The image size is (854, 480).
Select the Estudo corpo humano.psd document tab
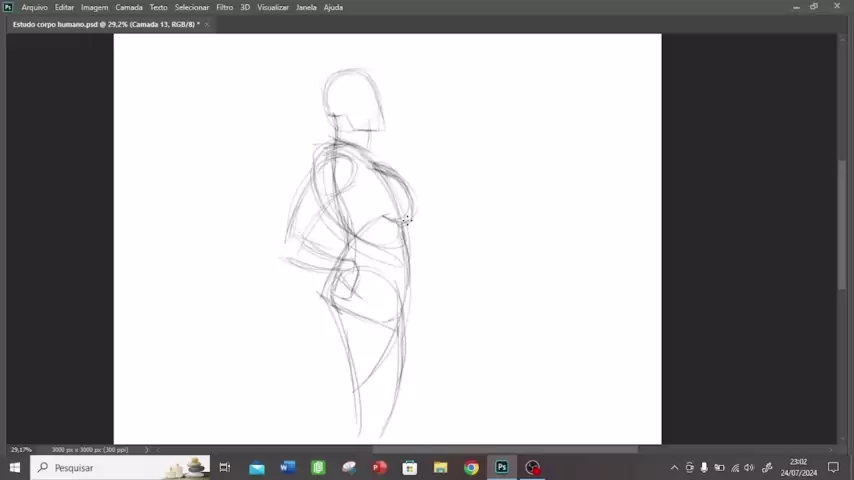click(x=105, y=24)
